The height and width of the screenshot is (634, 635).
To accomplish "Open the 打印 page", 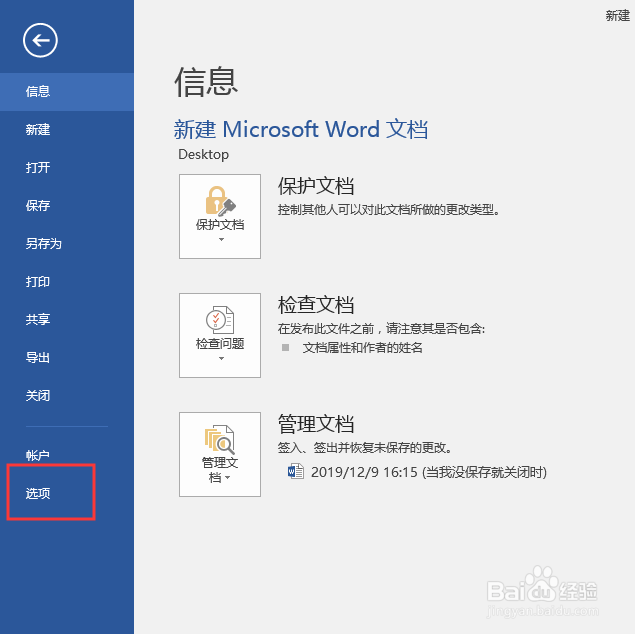I will pos(67,282).
